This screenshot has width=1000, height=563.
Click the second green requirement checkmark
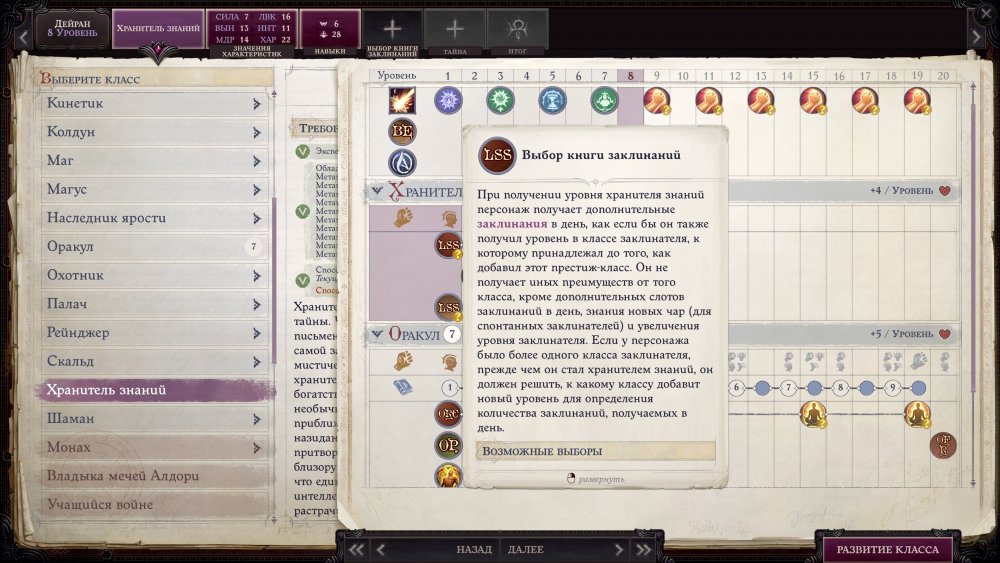(302, 211)
